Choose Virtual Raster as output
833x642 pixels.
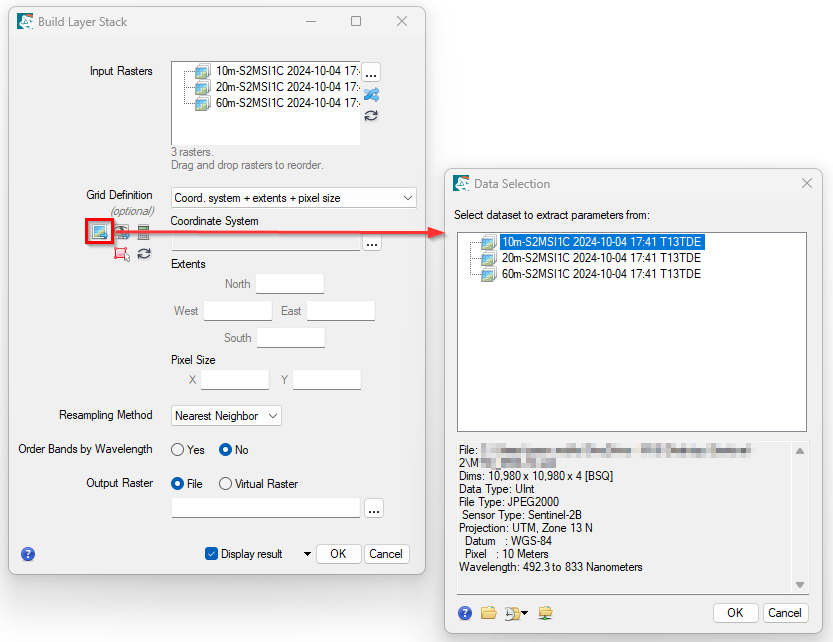[226, 484]
